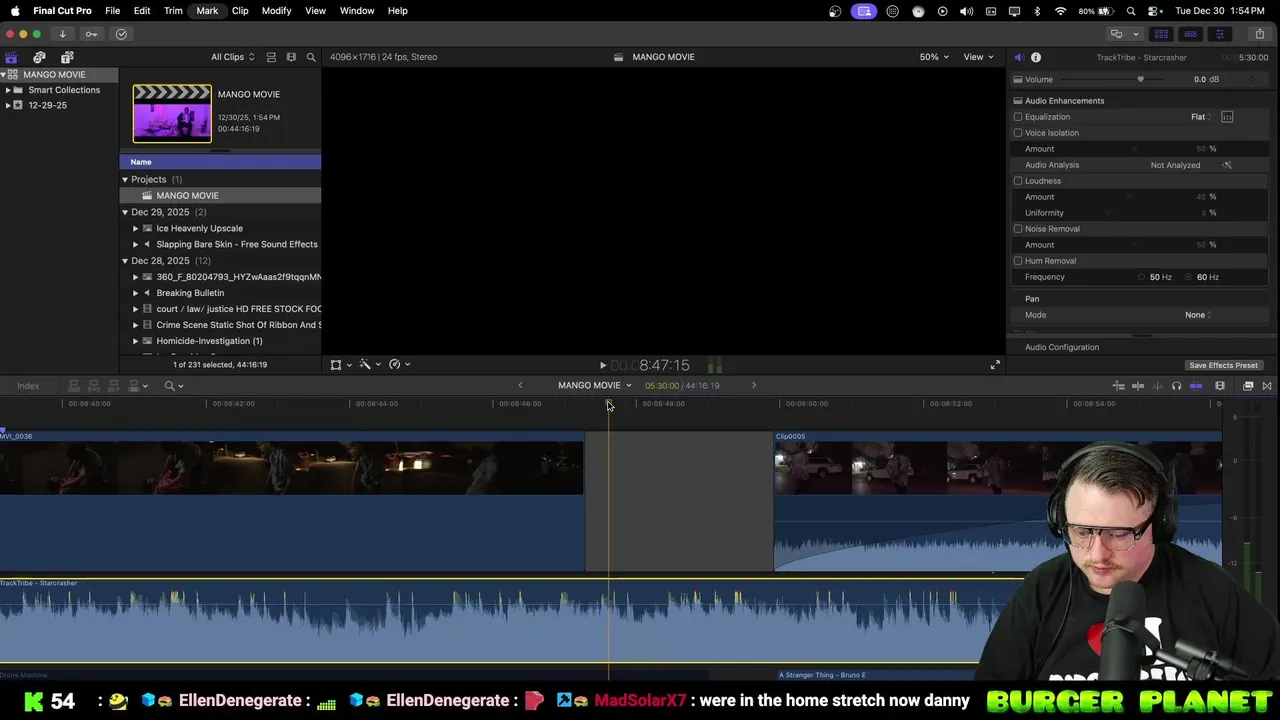Open the retiming speedometer dropdown in viewer
Screen dimensions: 1280x720
[398, 365]
